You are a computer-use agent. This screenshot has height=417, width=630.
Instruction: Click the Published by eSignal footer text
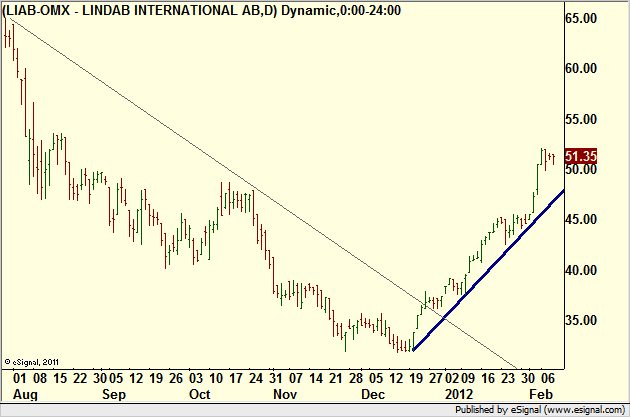[540, 410]
